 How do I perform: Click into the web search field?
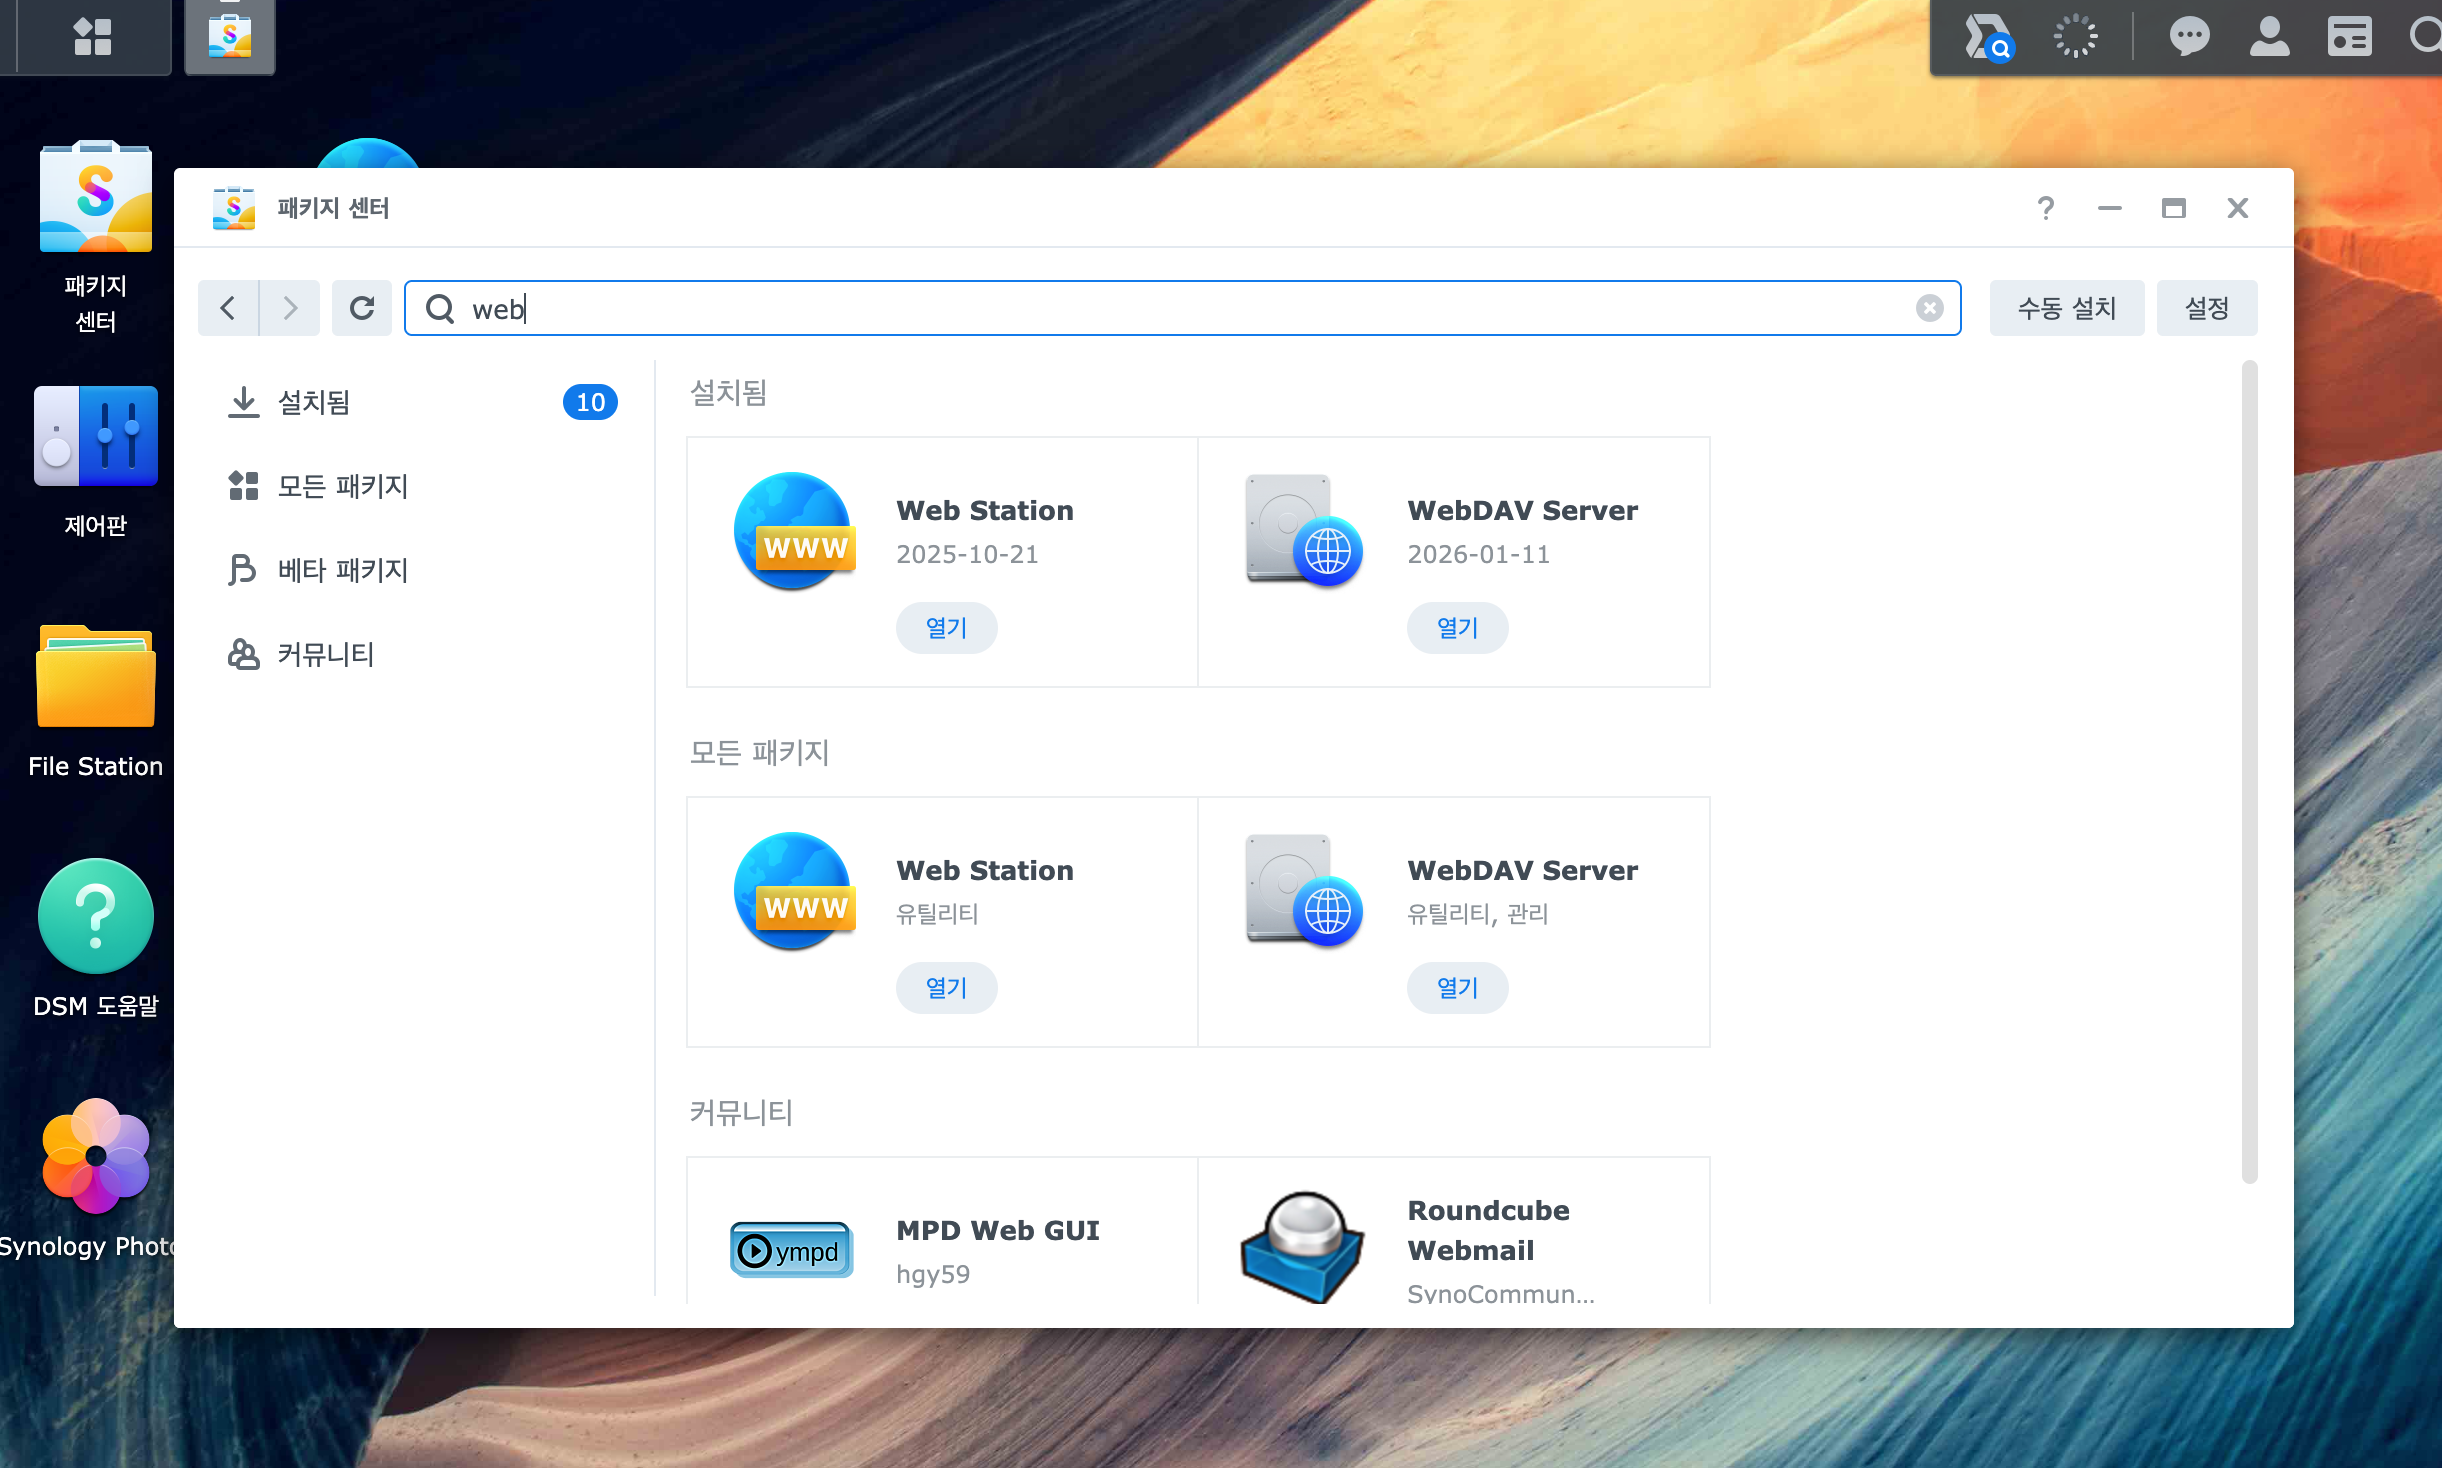1182,308
